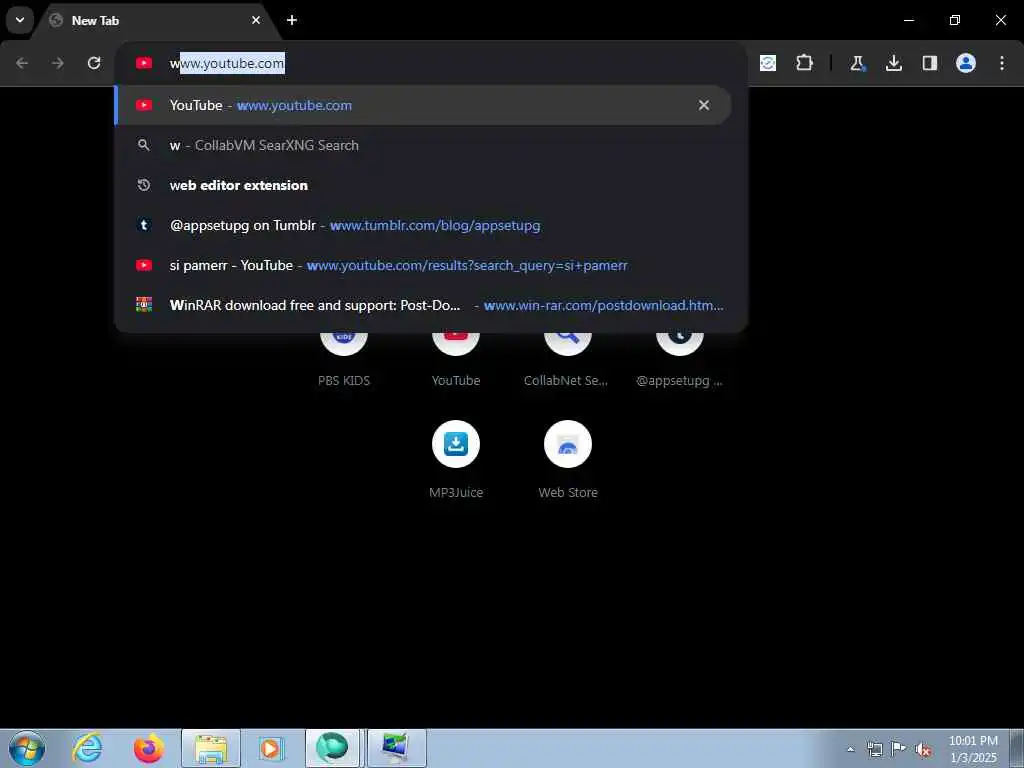Click the Tumblr favicon in suggestions
Viewport: 1024px width, 768px height.
click(x=144, y=225)
